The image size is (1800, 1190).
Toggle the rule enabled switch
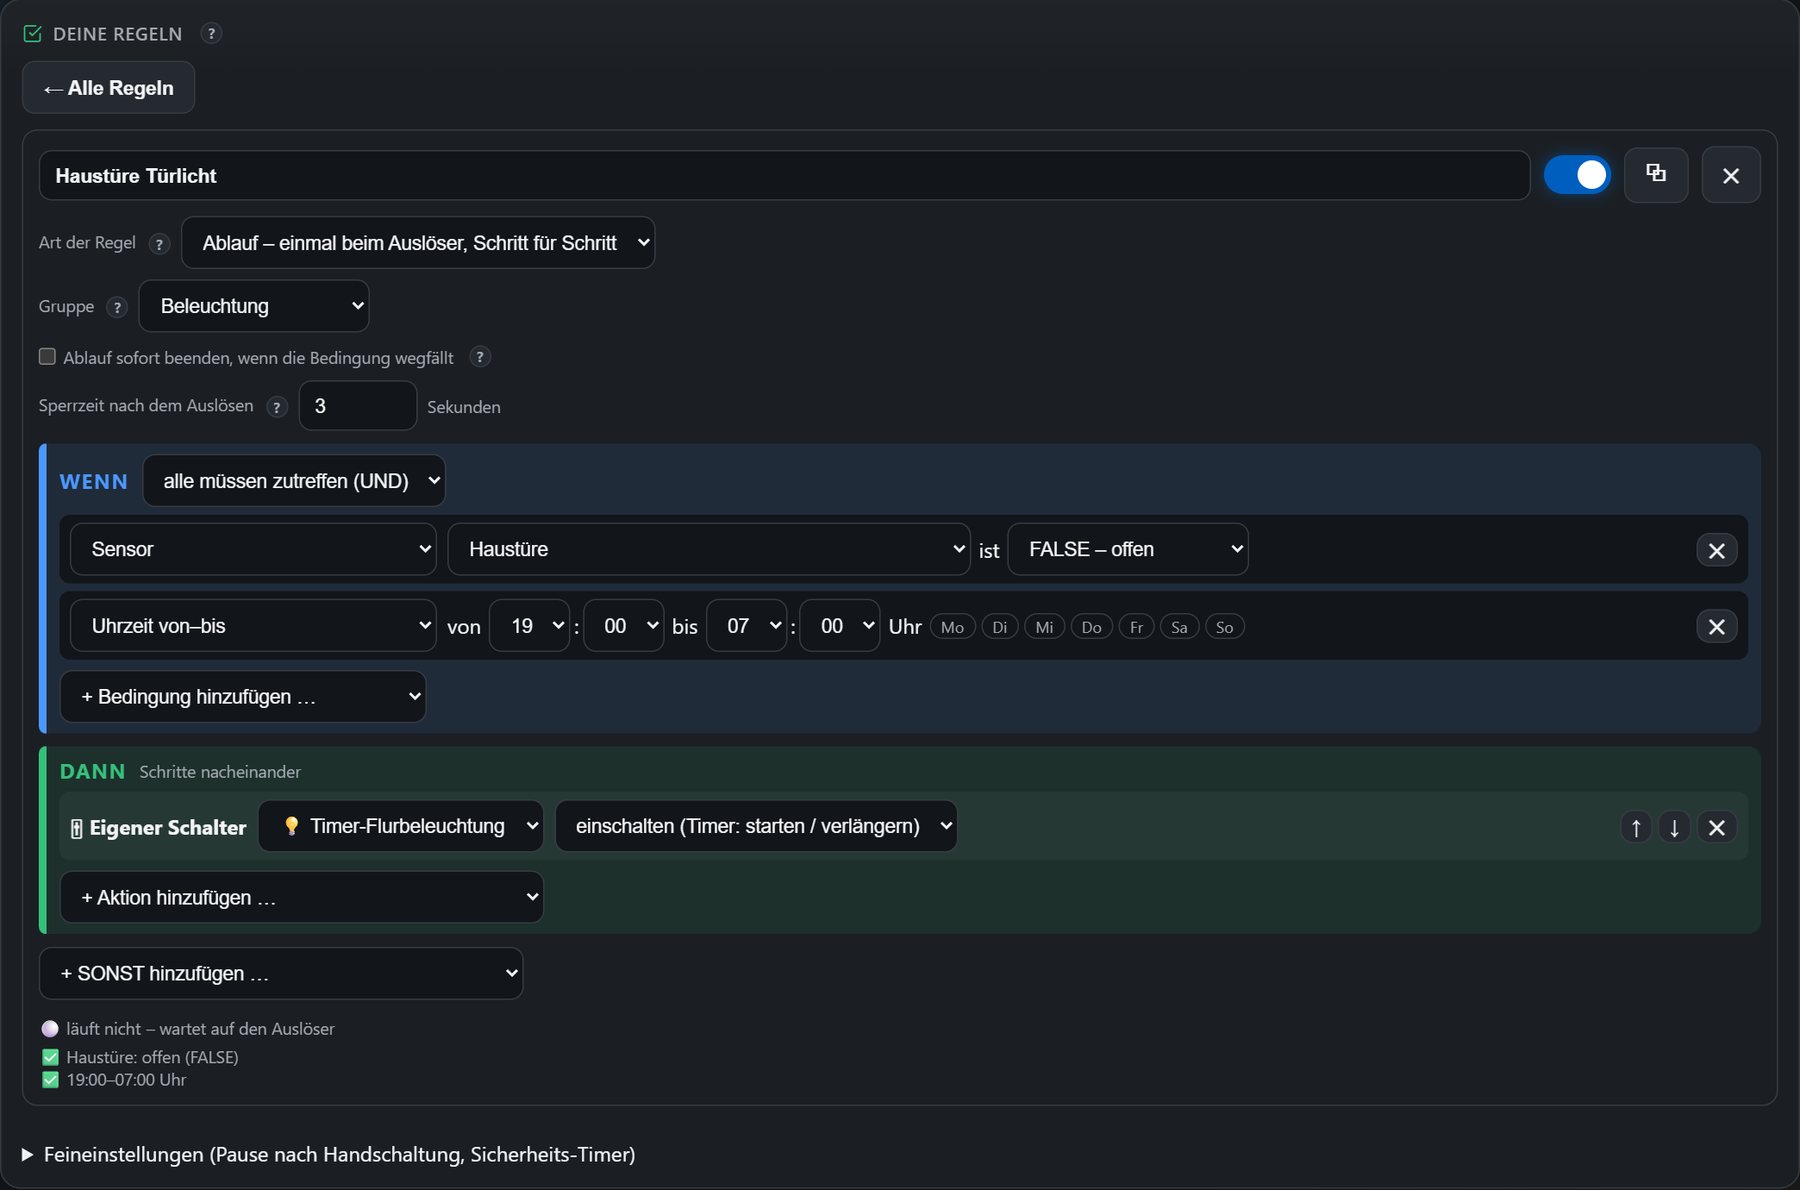(1577, 175)
